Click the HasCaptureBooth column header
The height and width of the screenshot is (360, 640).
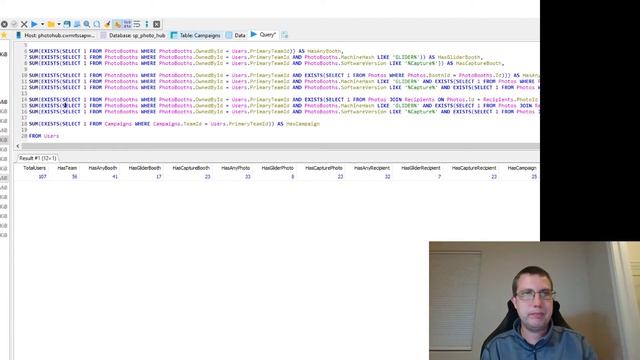click(191, 168)
